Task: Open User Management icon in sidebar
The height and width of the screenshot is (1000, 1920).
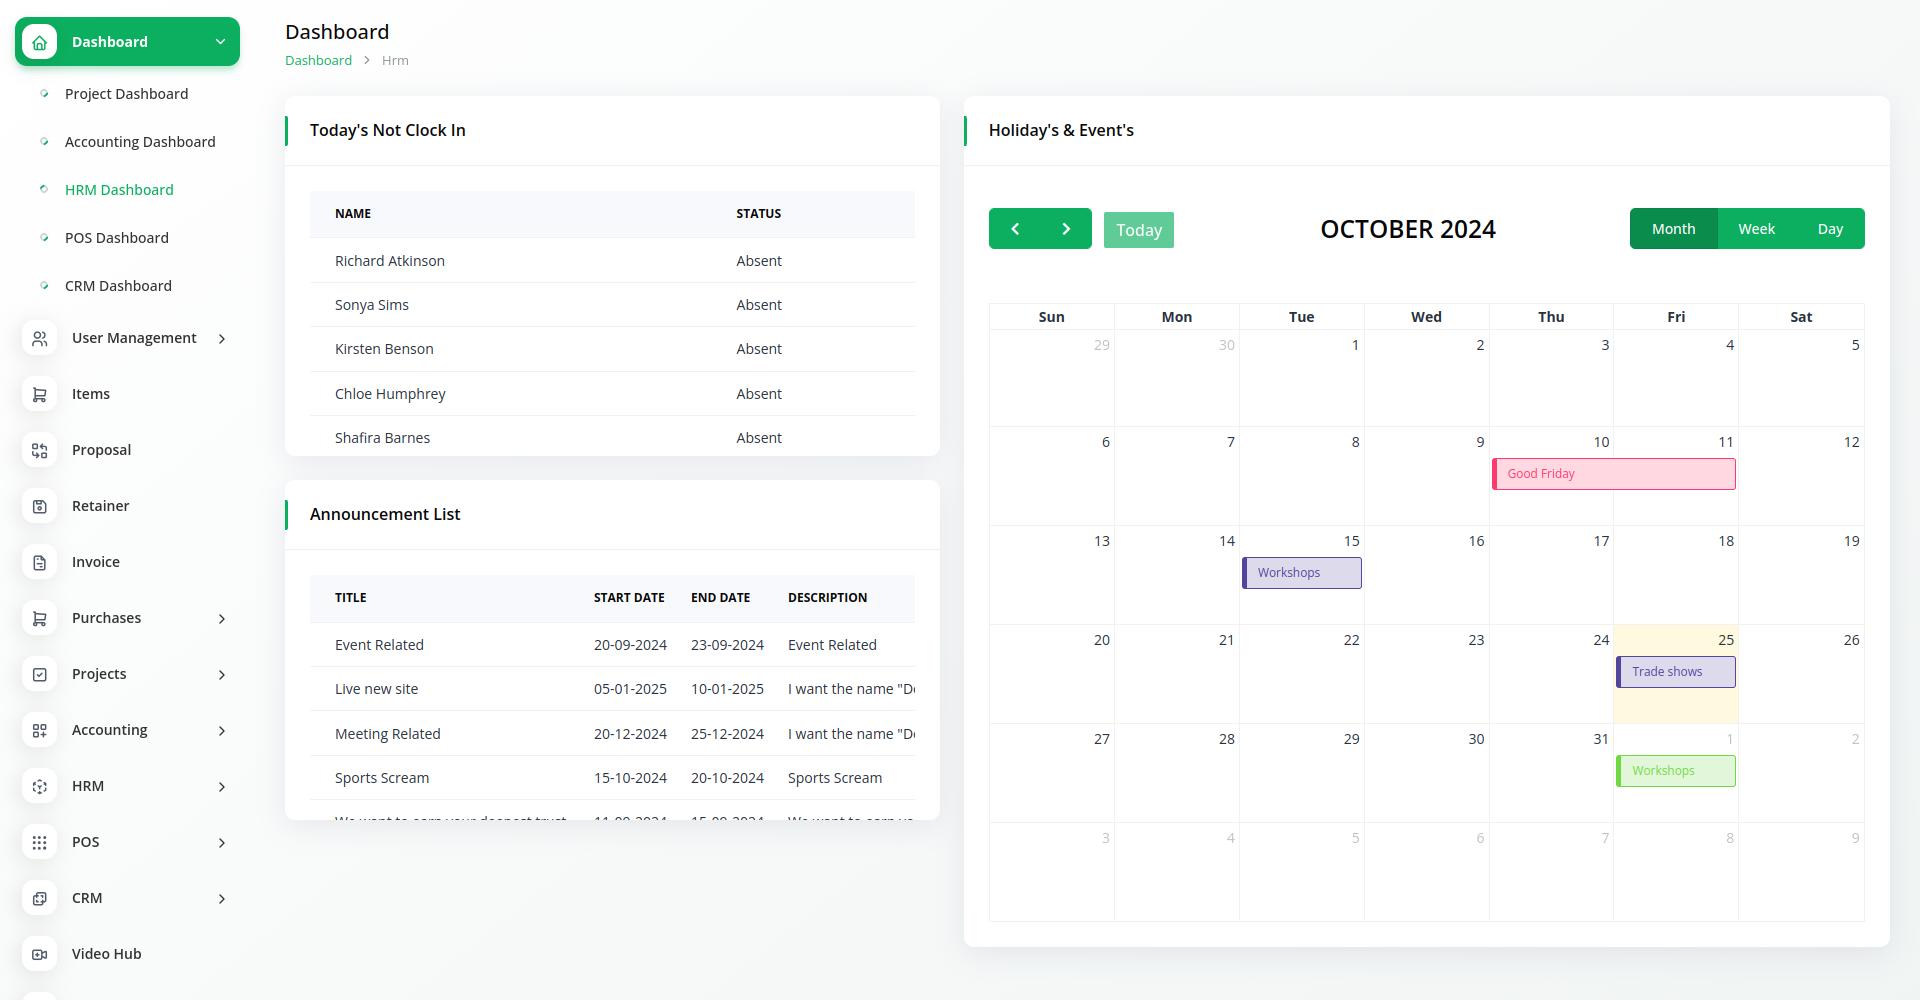Action: click(39, 339)
